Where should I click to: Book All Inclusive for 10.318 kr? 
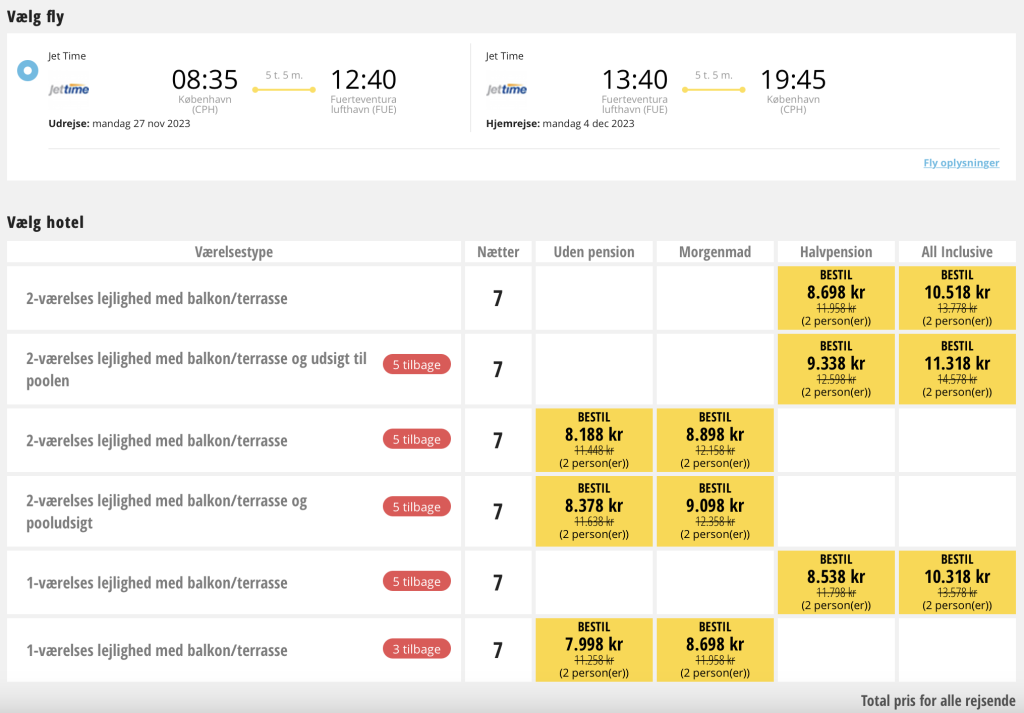point(957,582)
